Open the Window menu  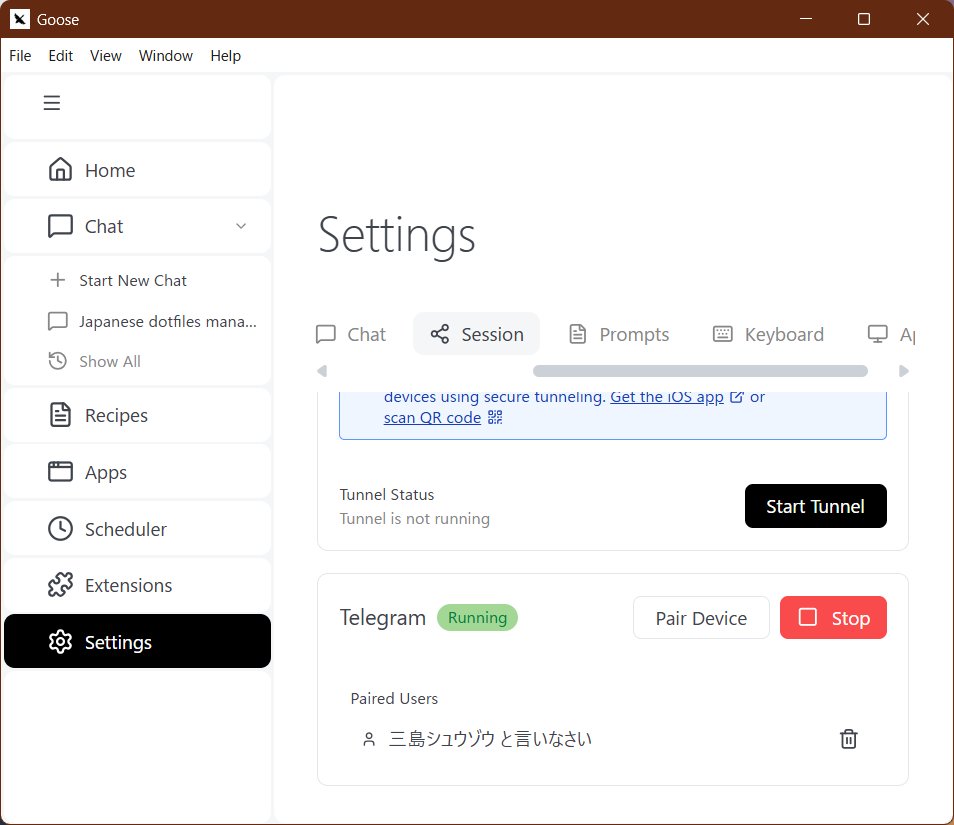pyautogui.click(x=165, y=56)
